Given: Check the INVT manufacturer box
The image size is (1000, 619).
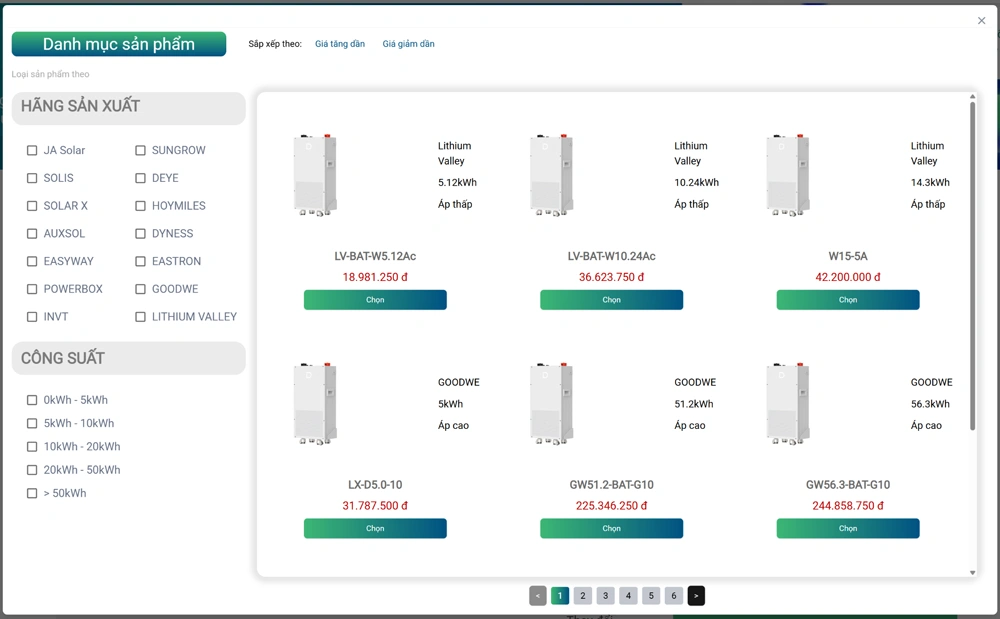Looking at the screenshot, I should [x=32, y=317].
